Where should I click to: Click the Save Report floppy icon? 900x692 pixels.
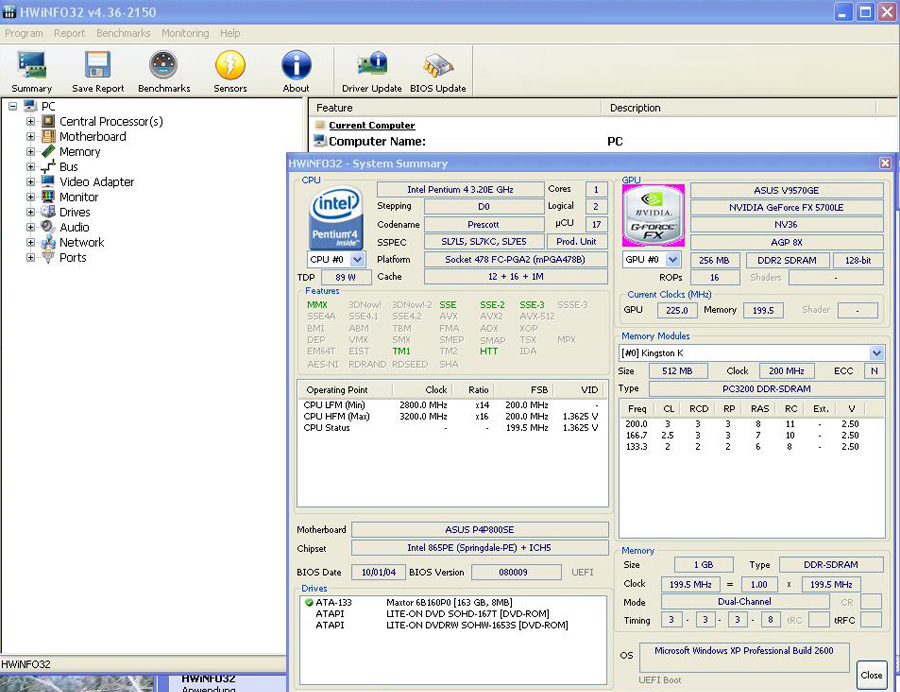pos(98,65)
